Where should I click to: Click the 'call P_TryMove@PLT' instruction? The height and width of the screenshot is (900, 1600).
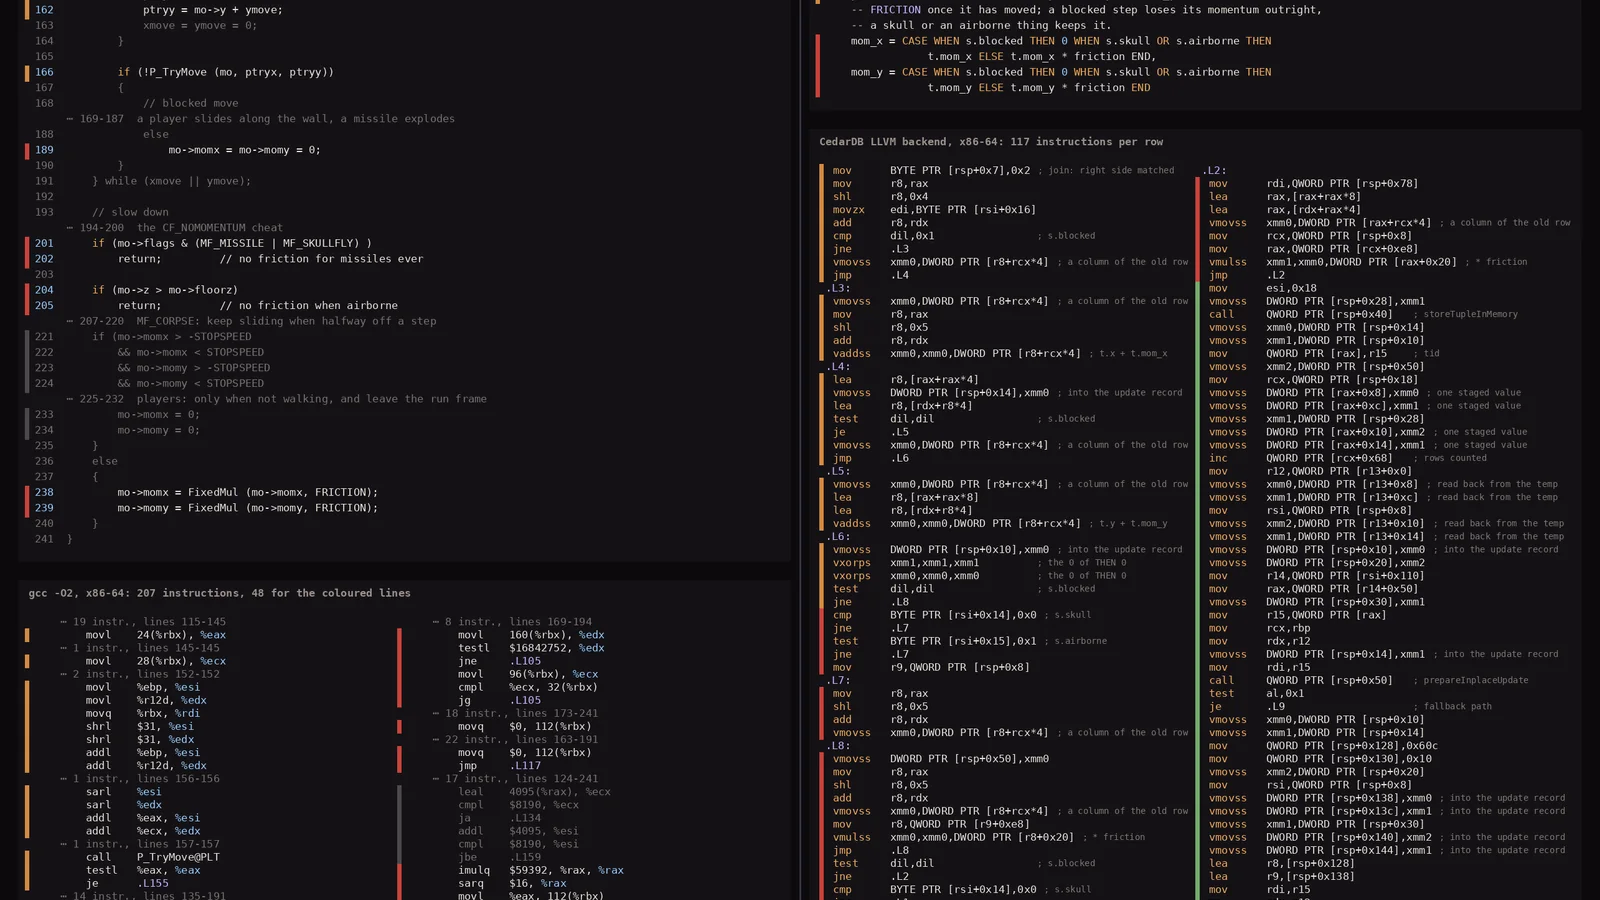[153, 857]
